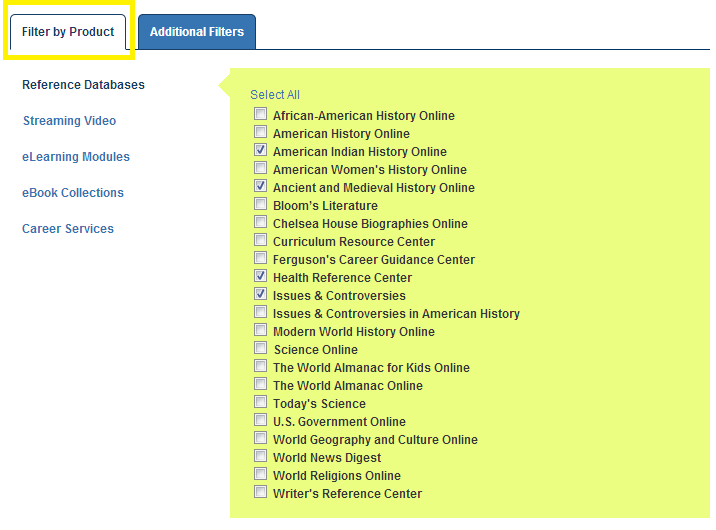Image resolution: width=716 pixels, height=530 pixels.
Task: Check World Almanac for Kids Online checkbox
Action: tap(260, 366)
